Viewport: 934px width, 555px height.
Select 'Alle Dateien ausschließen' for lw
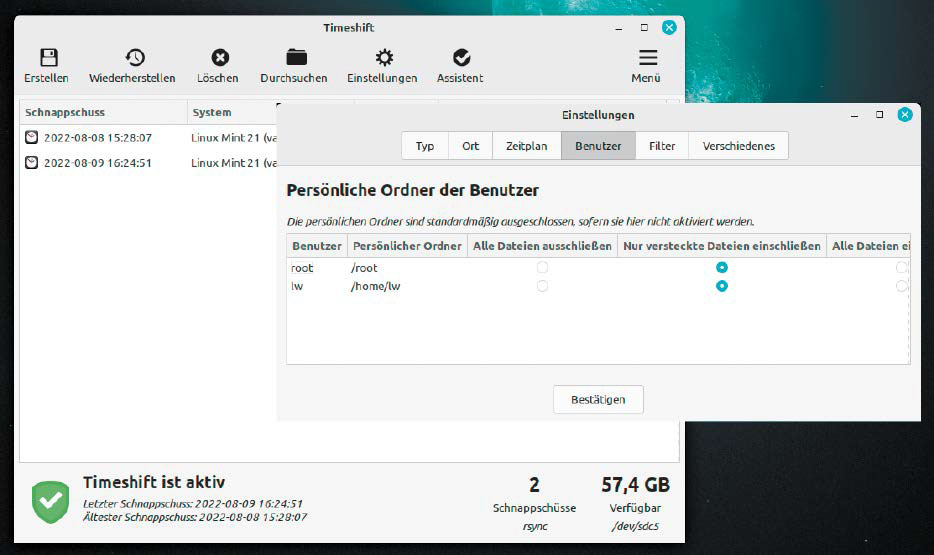(542, 286)
